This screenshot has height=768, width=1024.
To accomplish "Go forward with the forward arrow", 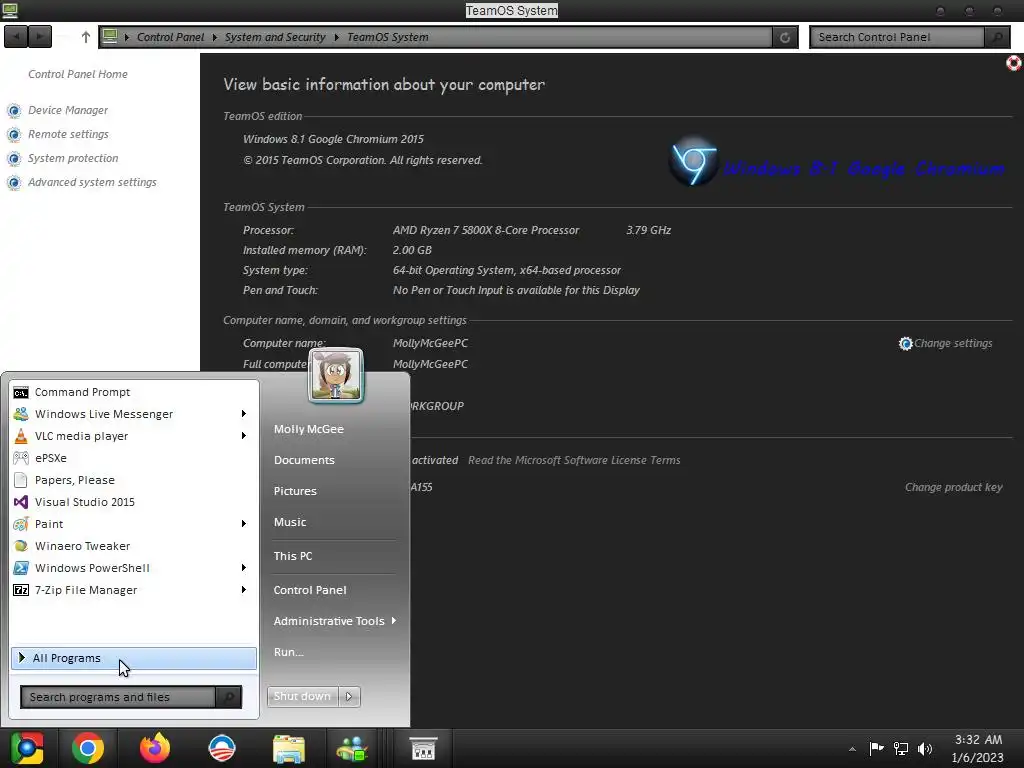I will point(40,37).
